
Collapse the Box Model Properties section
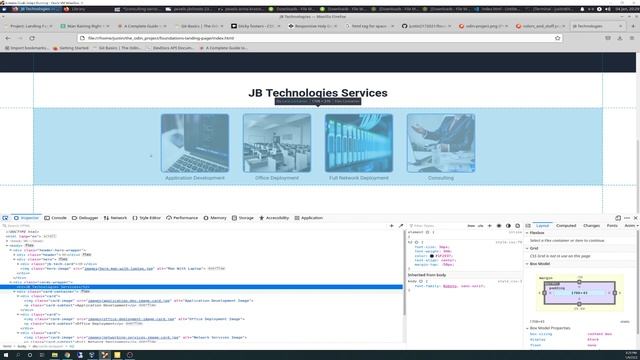click(527, 328)
